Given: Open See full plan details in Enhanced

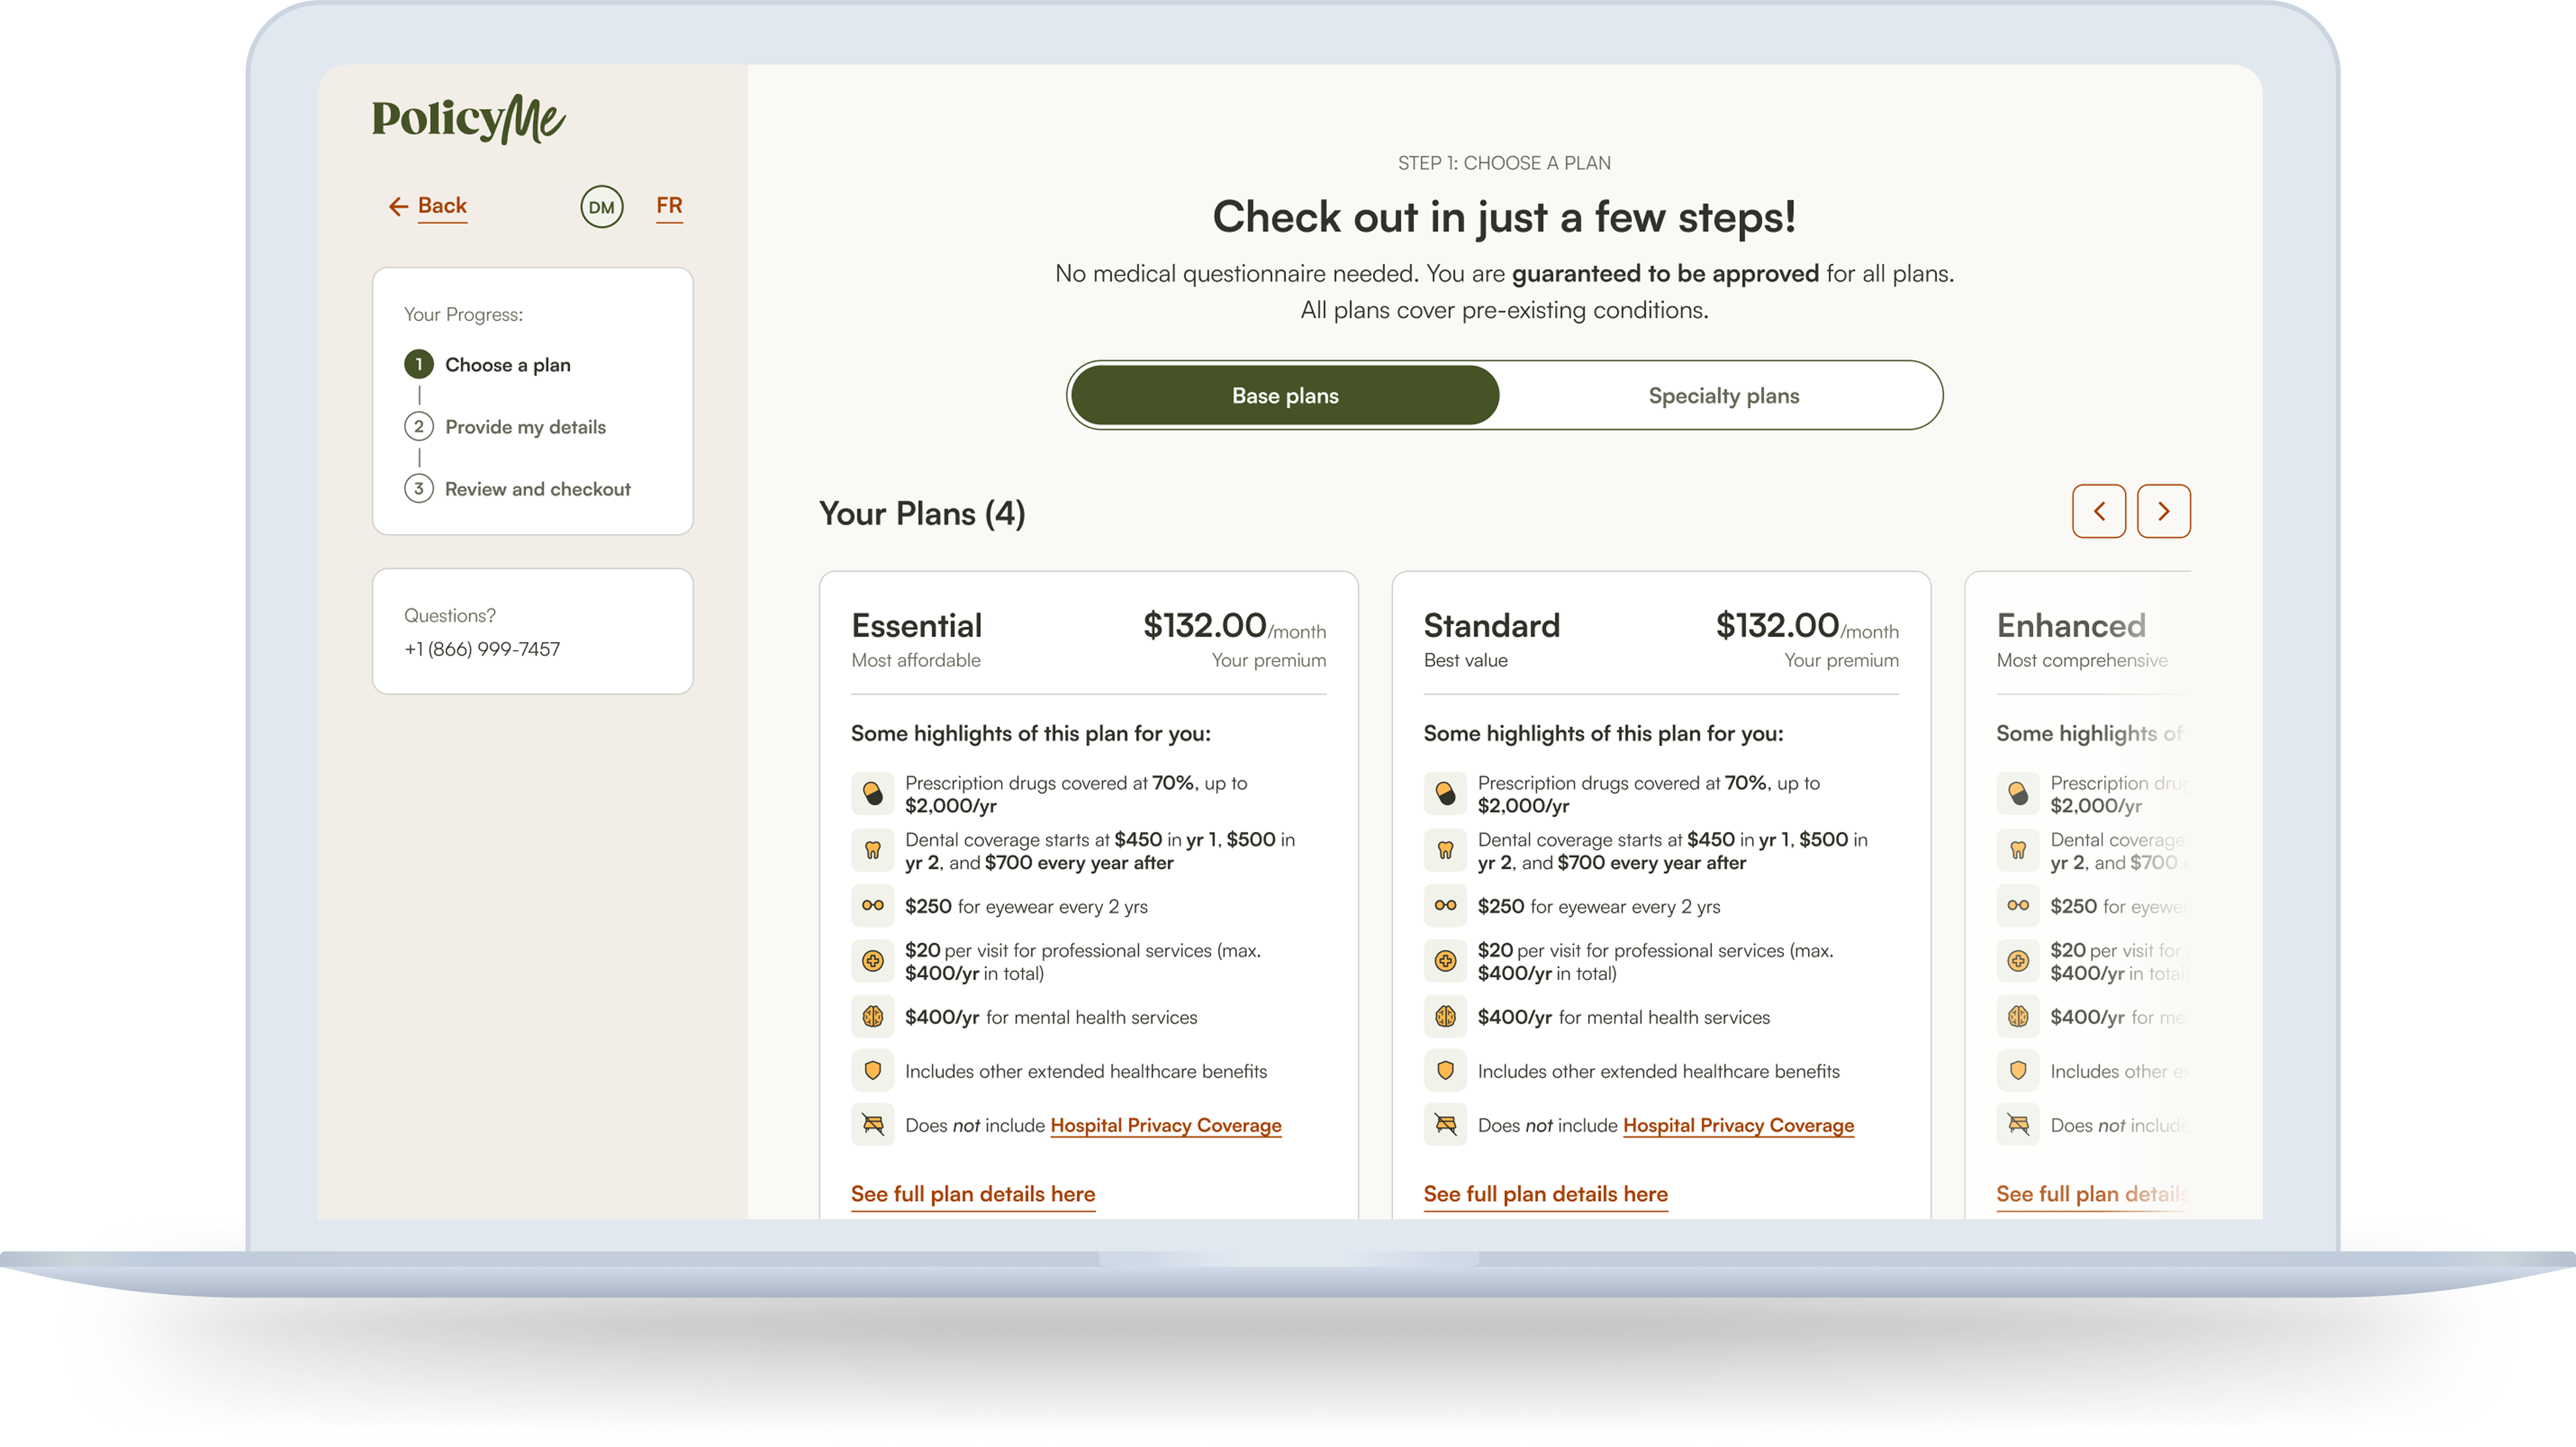Looking at the screenshot, I should coord(2092,1195).
